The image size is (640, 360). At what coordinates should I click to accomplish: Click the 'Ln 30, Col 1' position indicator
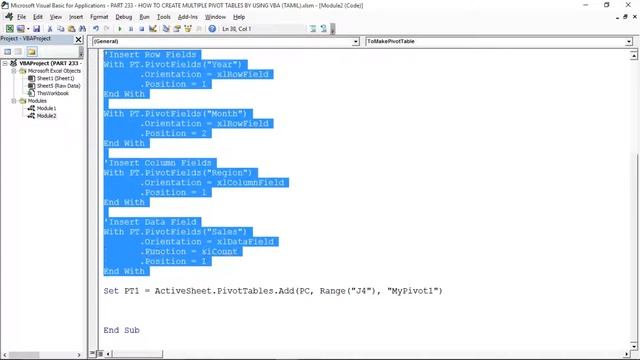pos(237,29)
